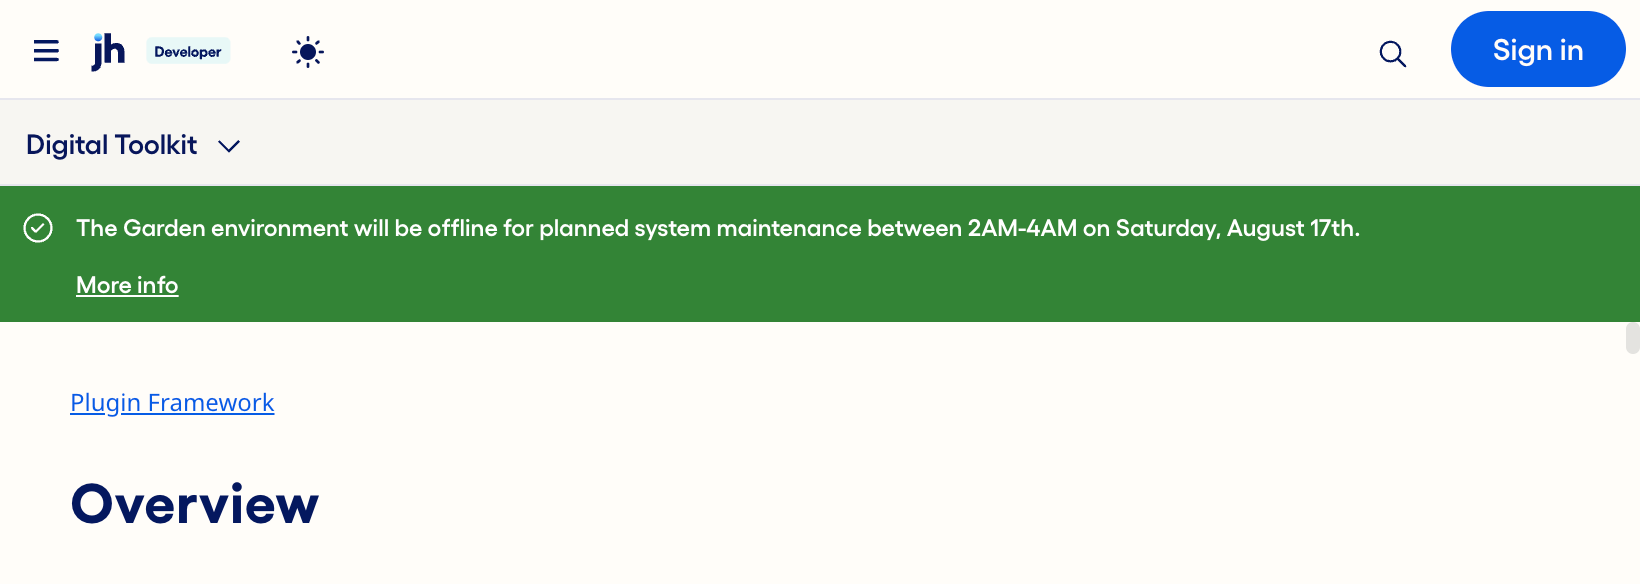Click the checkmark circle icon in banner
This screenshot has height=584, width=1640.
(x=38, y=229)
